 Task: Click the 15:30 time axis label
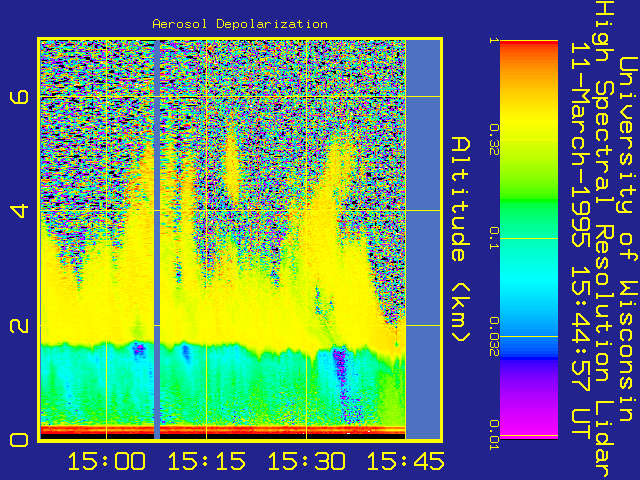307,462
